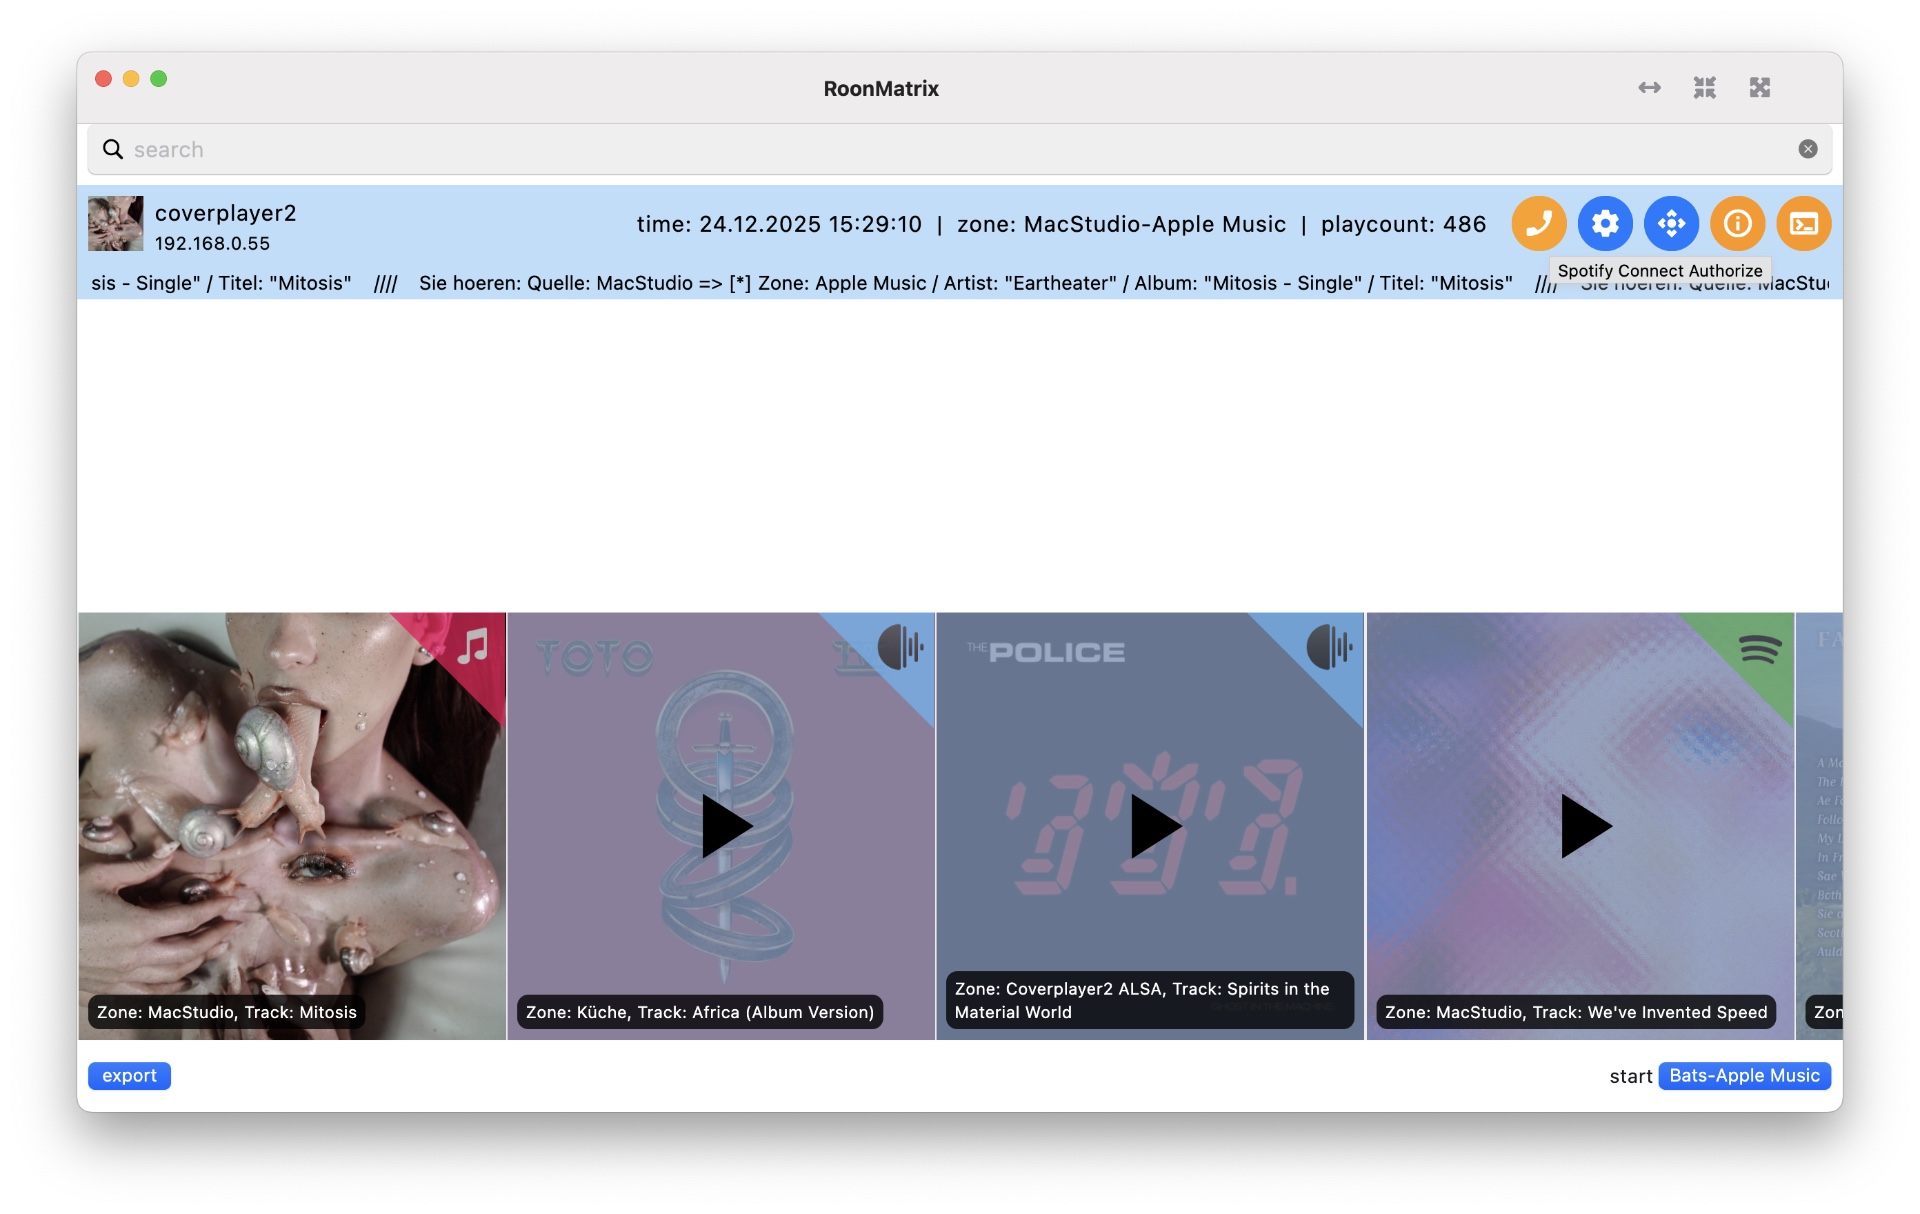
Task: Click the coverplayer2 device name
Action: coord(225,213)
